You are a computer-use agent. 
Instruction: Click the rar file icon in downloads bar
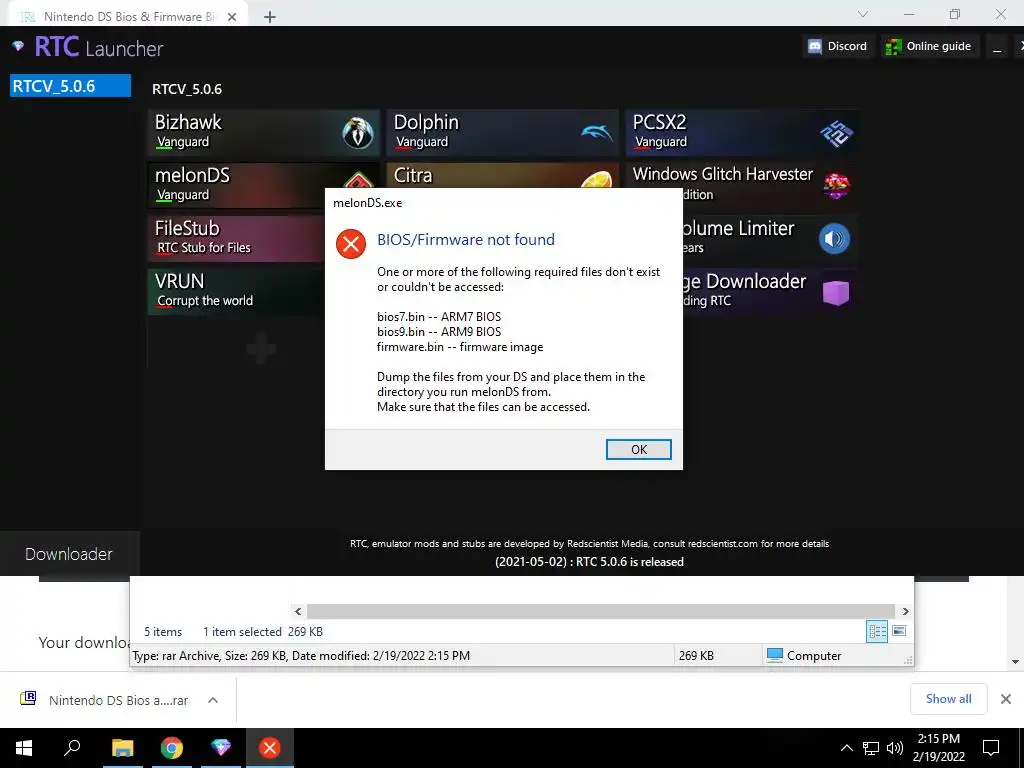pyautogui.click(x=28, y=699)
